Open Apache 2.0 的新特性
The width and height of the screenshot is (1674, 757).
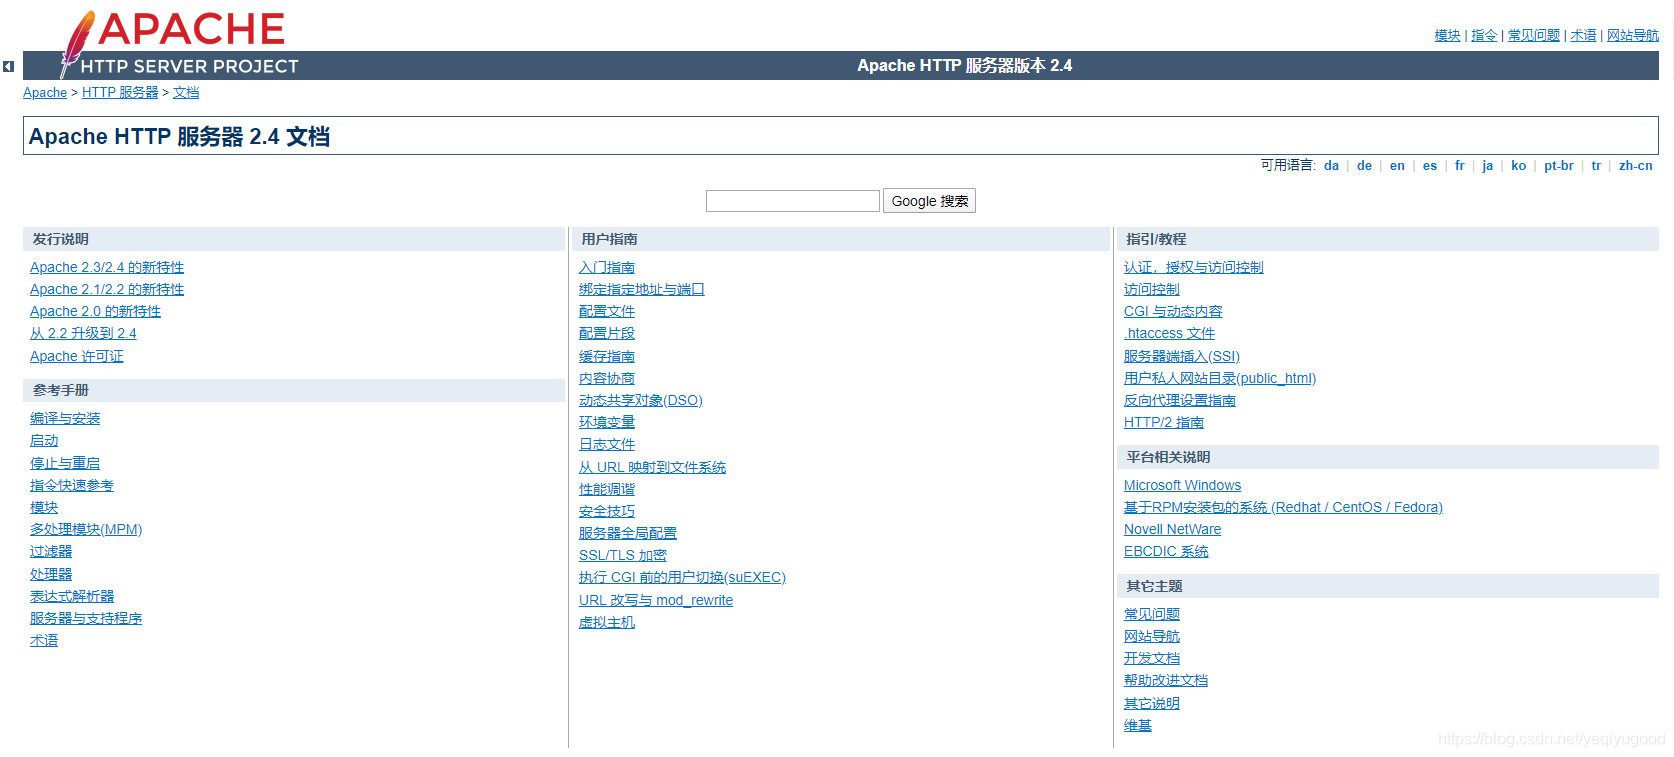(x=95, y=311)
